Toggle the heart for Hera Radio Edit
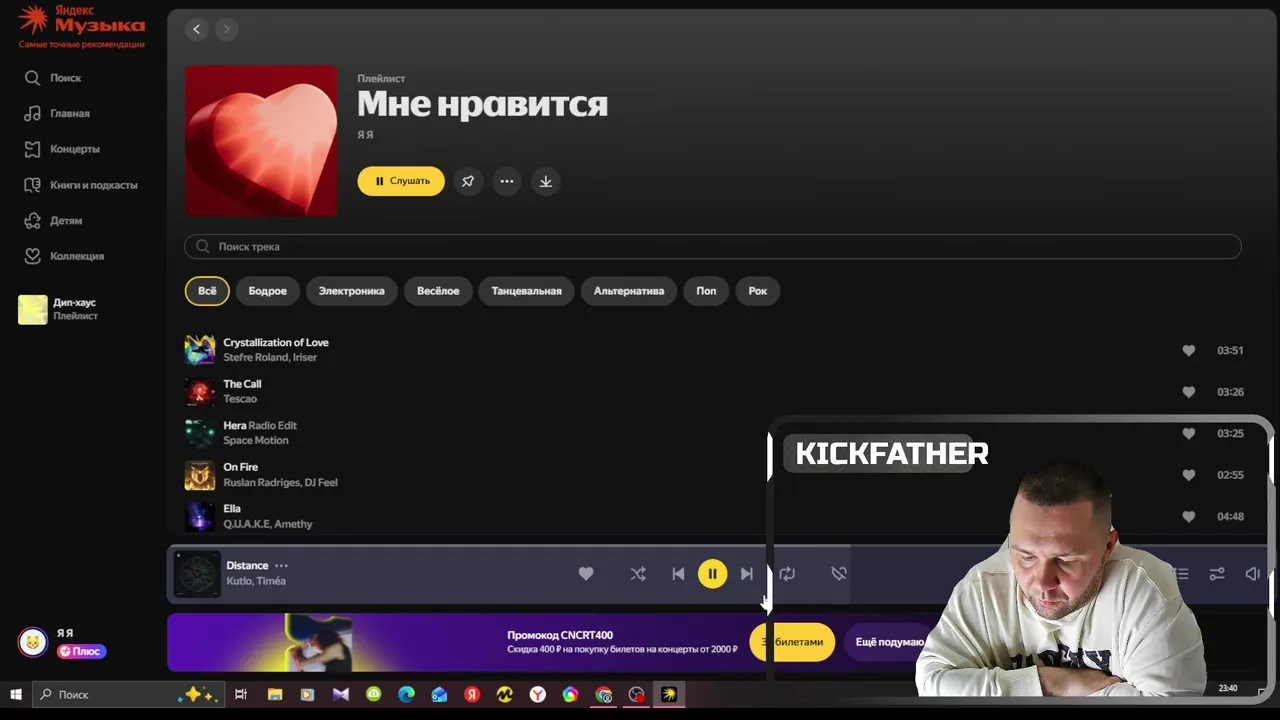The height and width of the screenshot is (720, 1280). pyautogui.click(x=1189, y=434)
